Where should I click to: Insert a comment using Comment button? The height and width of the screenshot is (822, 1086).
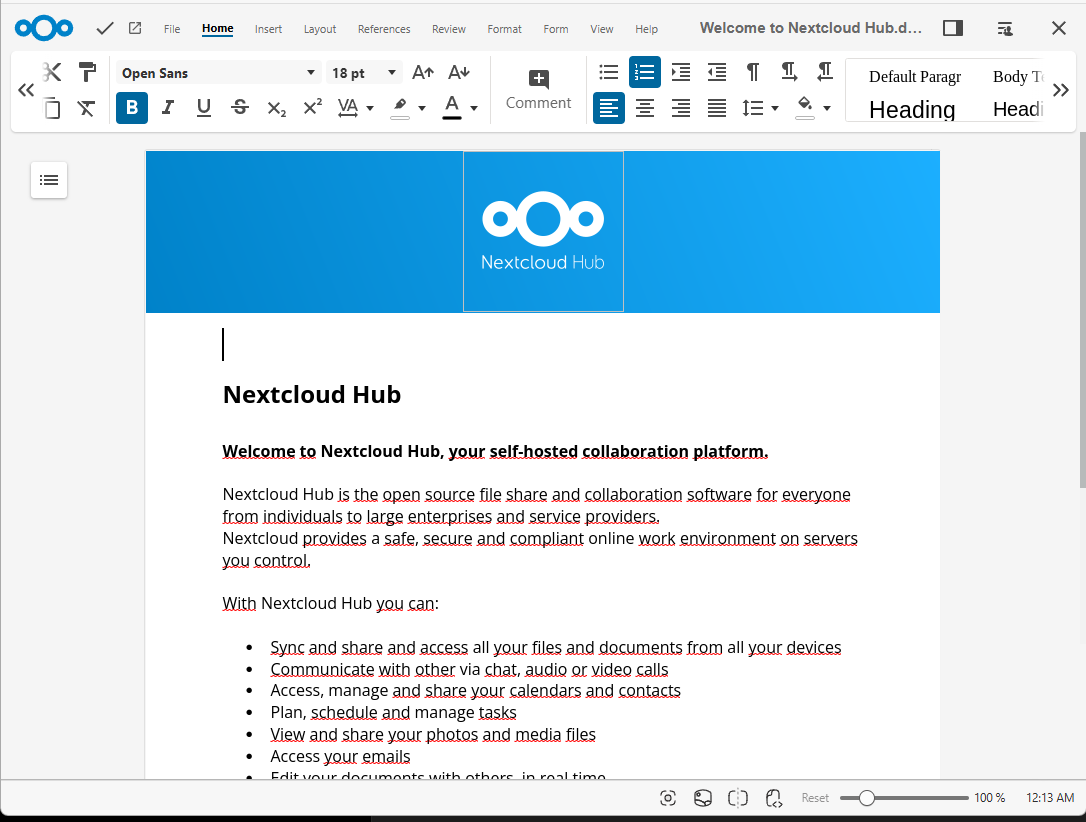point(538,89)
